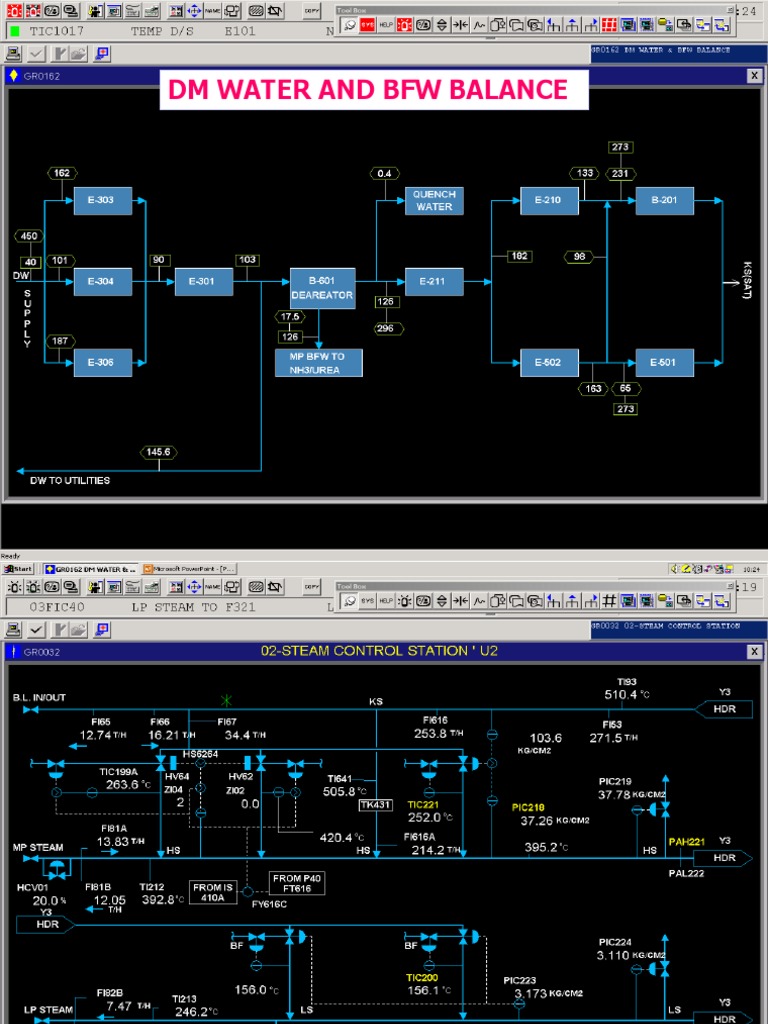
Task: Click FROM P40 FT616 box
Action: click(x=297, y=884)
